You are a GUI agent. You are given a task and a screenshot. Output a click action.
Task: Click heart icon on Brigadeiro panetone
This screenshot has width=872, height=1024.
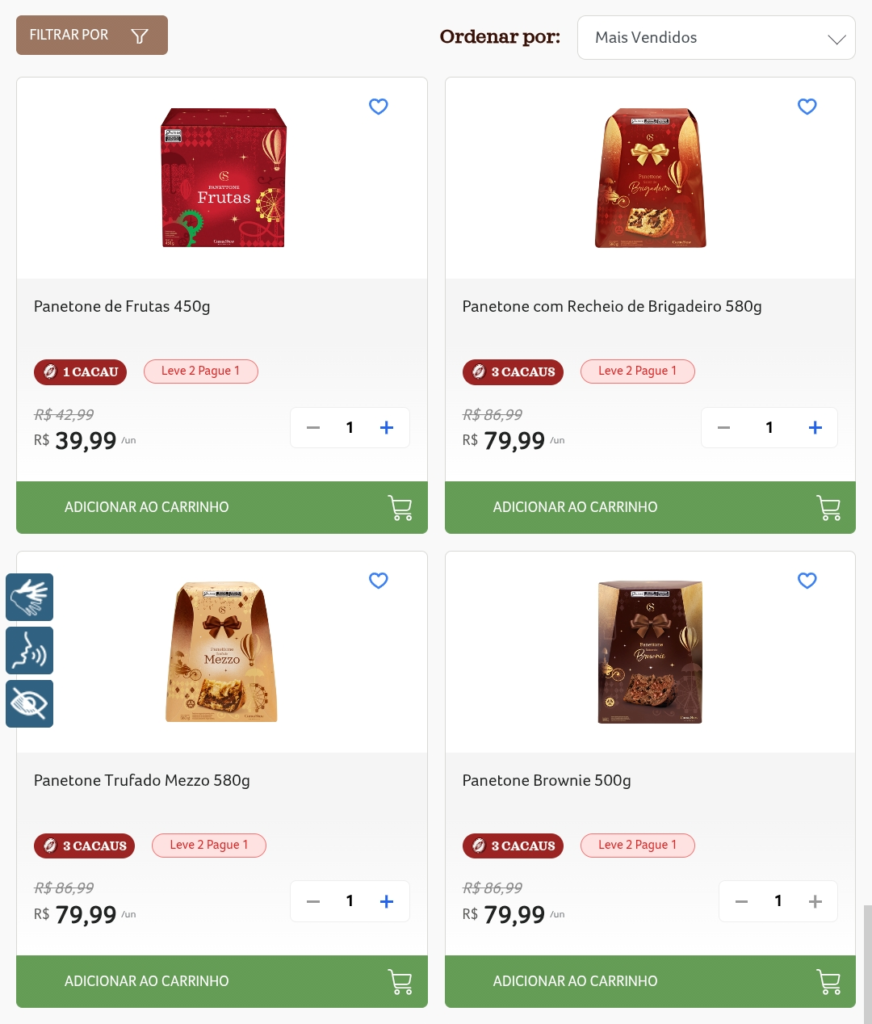pos(807,107)
